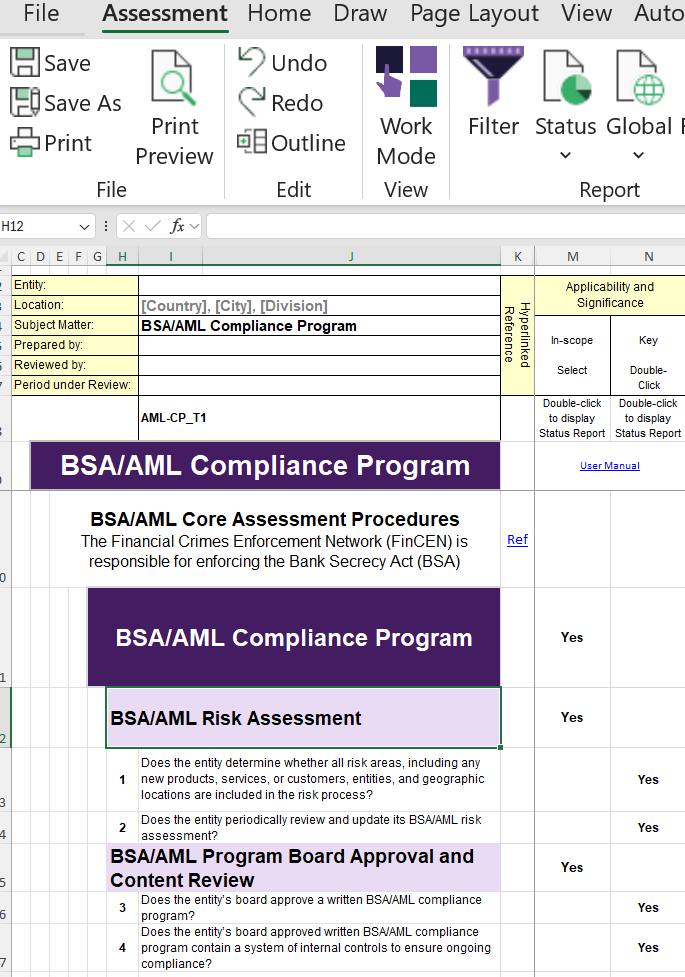Screen dimensions: 685x977
Task: Open the Global report dropdown
Action: 639,155
